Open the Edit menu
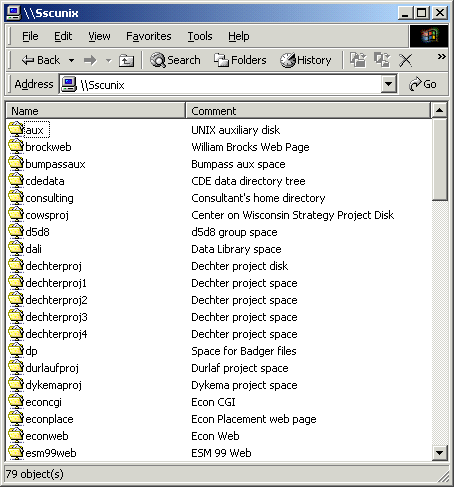The width and height of the screenshot is (454, 487). (63, 36)
